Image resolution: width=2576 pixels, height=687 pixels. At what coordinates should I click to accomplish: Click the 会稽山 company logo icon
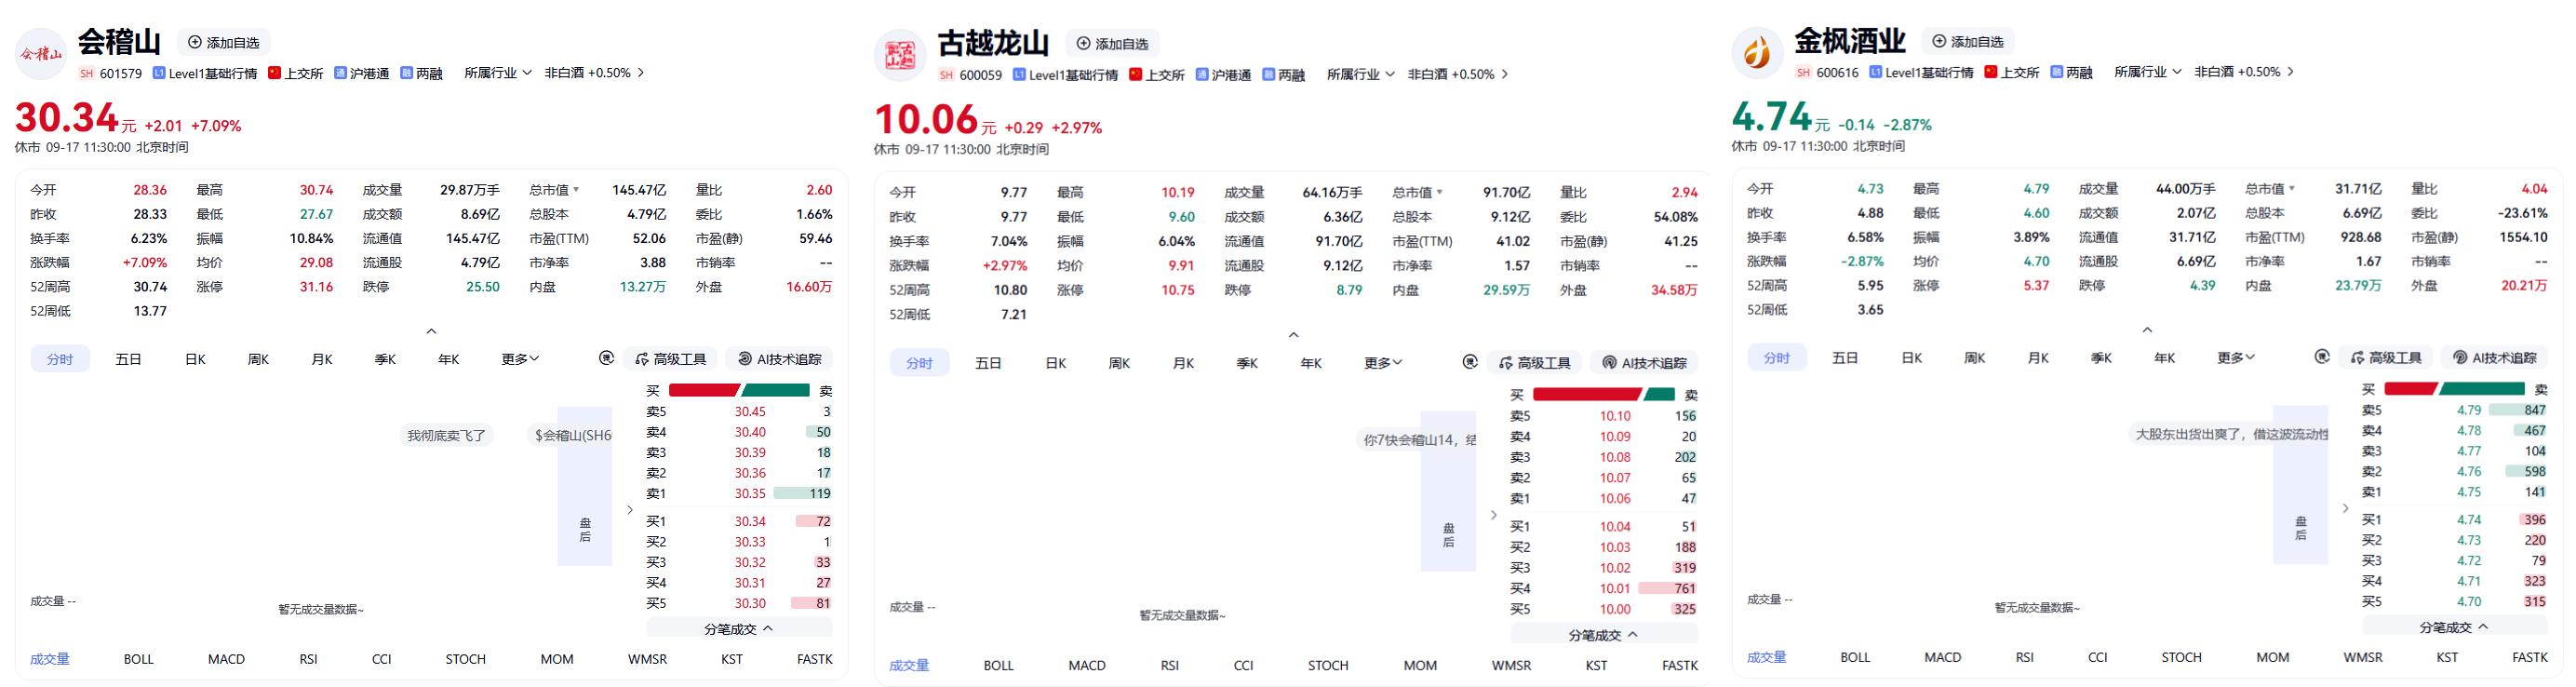coord(41,54)
